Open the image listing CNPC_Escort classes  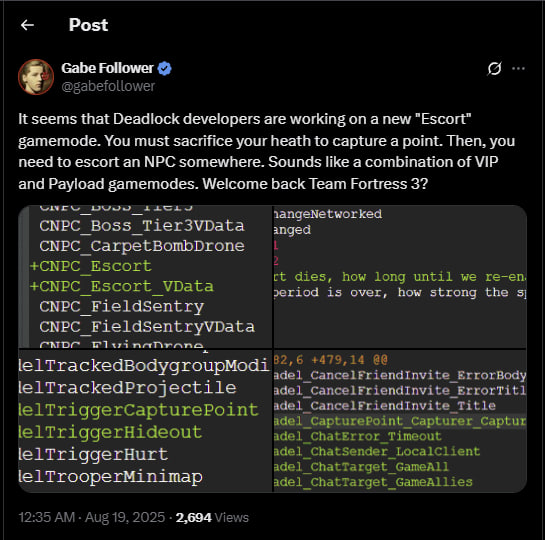(x=145, y=277)
